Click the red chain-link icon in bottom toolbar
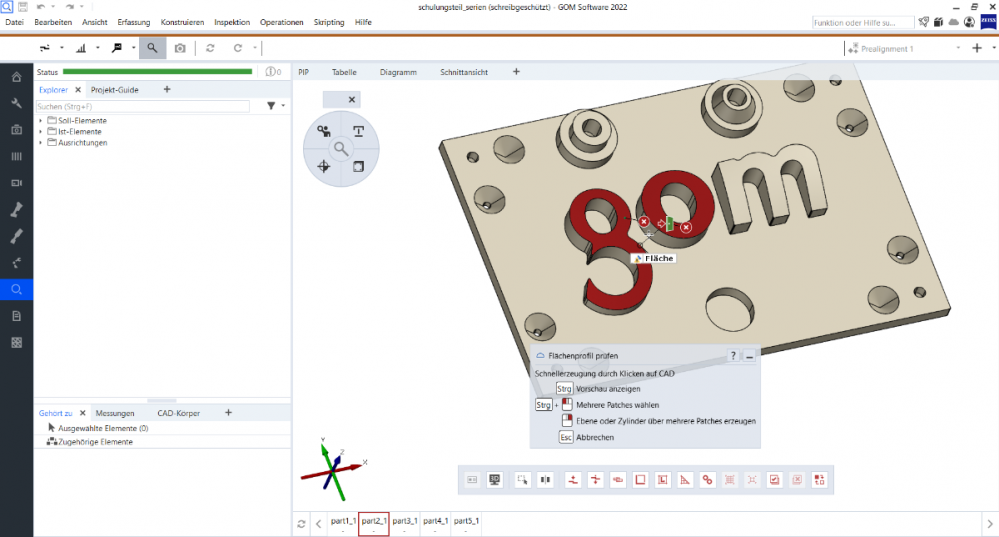Screen dimensions: 999x537 [x=707, y=480]
